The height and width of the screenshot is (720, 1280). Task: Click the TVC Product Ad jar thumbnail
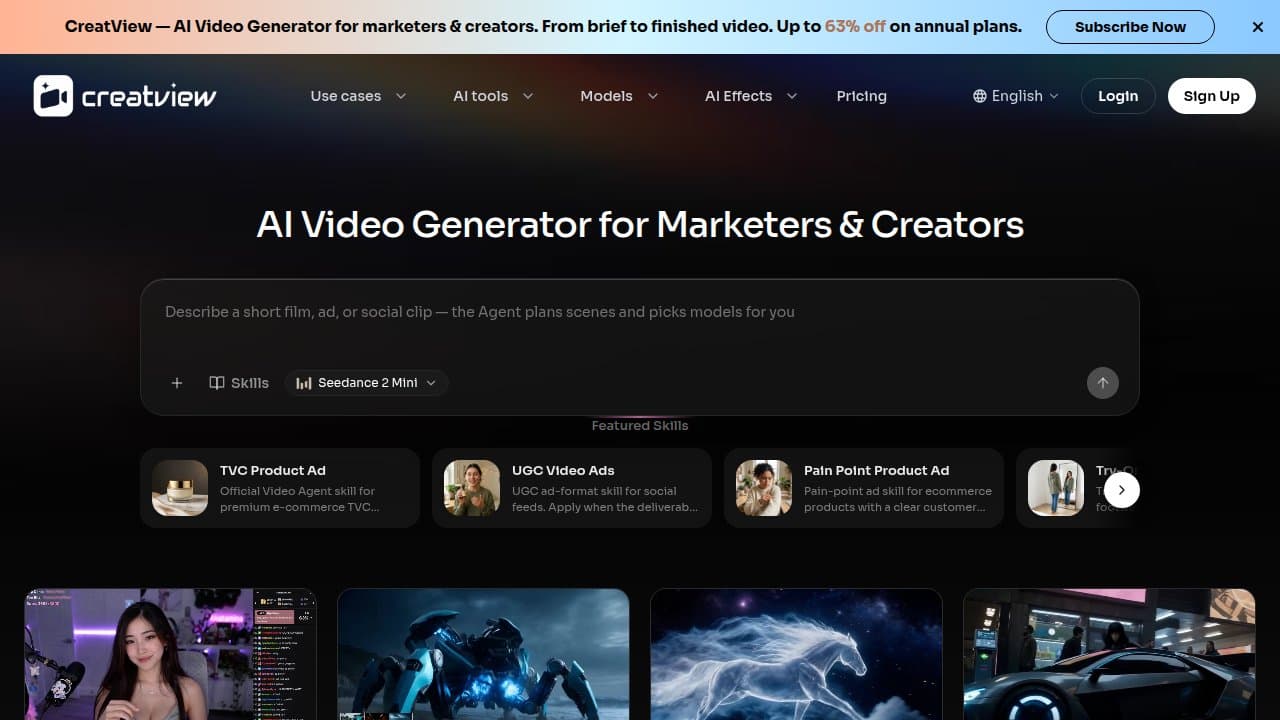tap(180, 488)
